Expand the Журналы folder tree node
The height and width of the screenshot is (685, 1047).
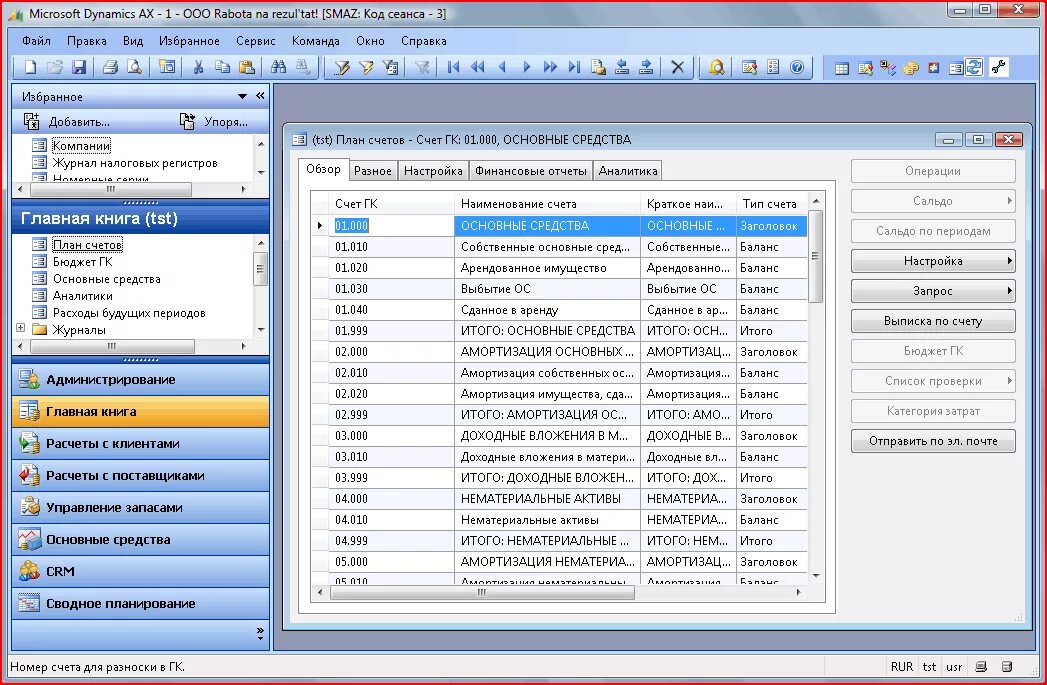[21, 328]
